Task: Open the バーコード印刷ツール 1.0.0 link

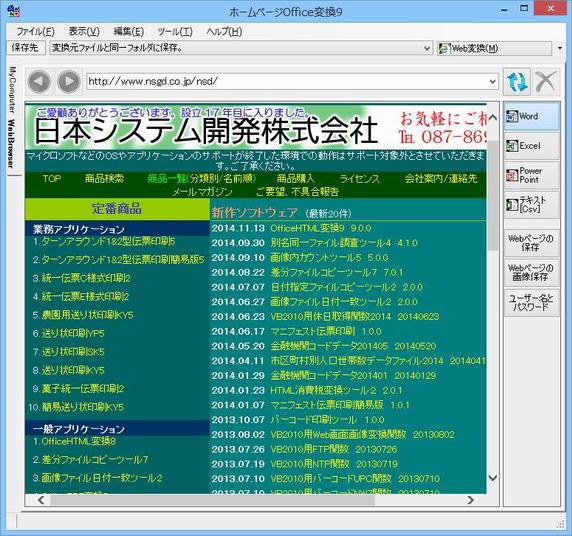Action: click(x=327, y=420)
